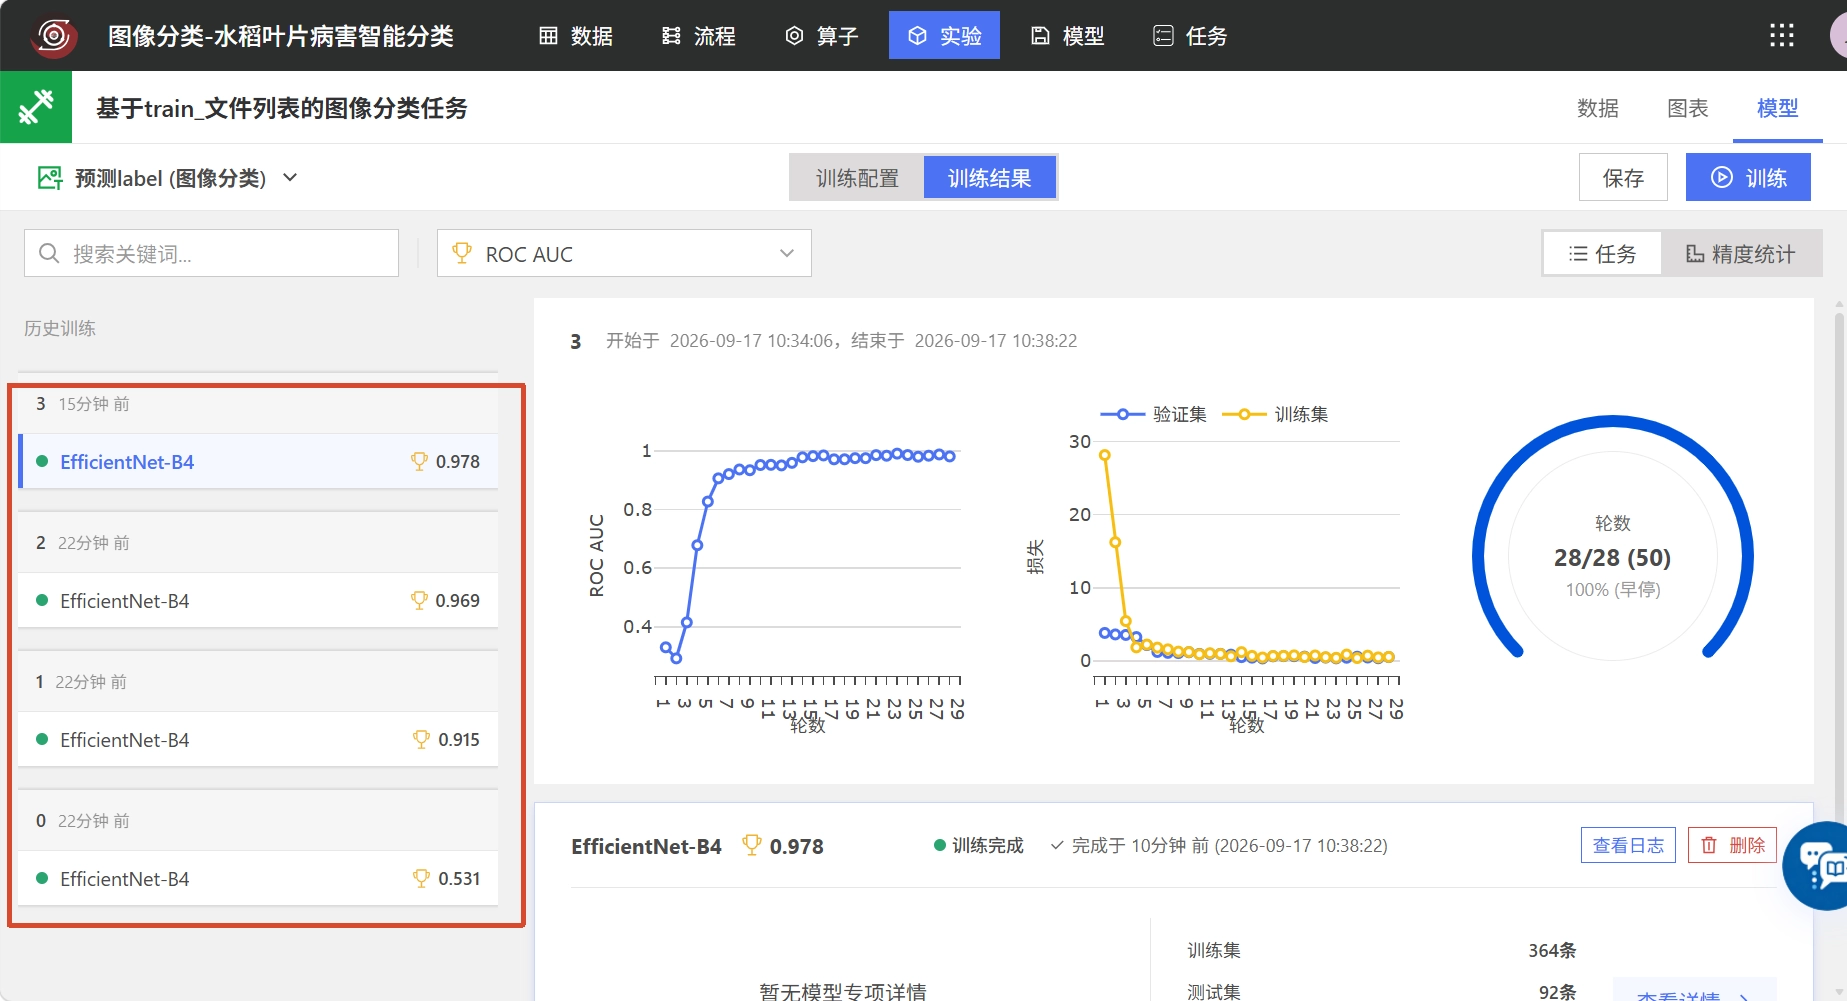Open the 模型 menu in top navigation
The height and width of the screenshot is (1001, 1847).
tap(1068, 36)
